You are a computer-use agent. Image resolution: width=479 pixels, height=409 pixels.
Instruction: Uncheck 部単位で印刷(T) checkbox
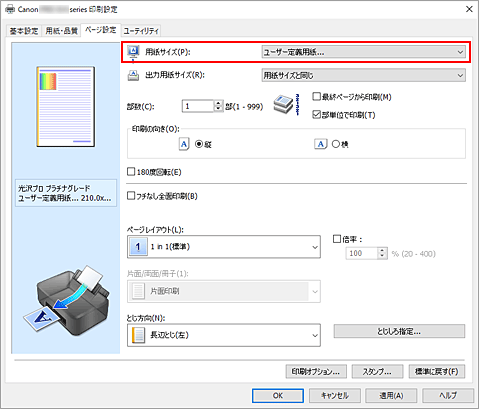[316, 115]
